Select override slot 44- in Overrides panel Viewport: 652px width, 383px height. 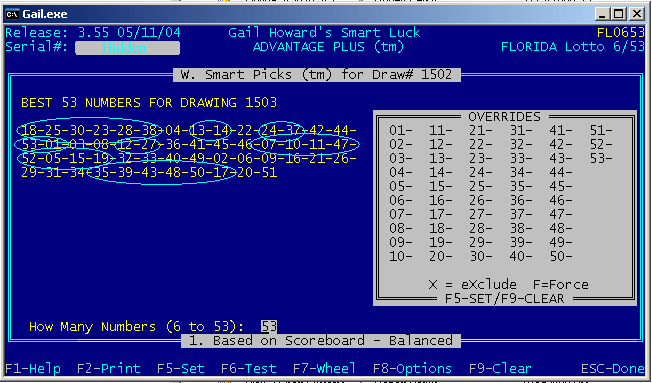[x=561, y=172]
